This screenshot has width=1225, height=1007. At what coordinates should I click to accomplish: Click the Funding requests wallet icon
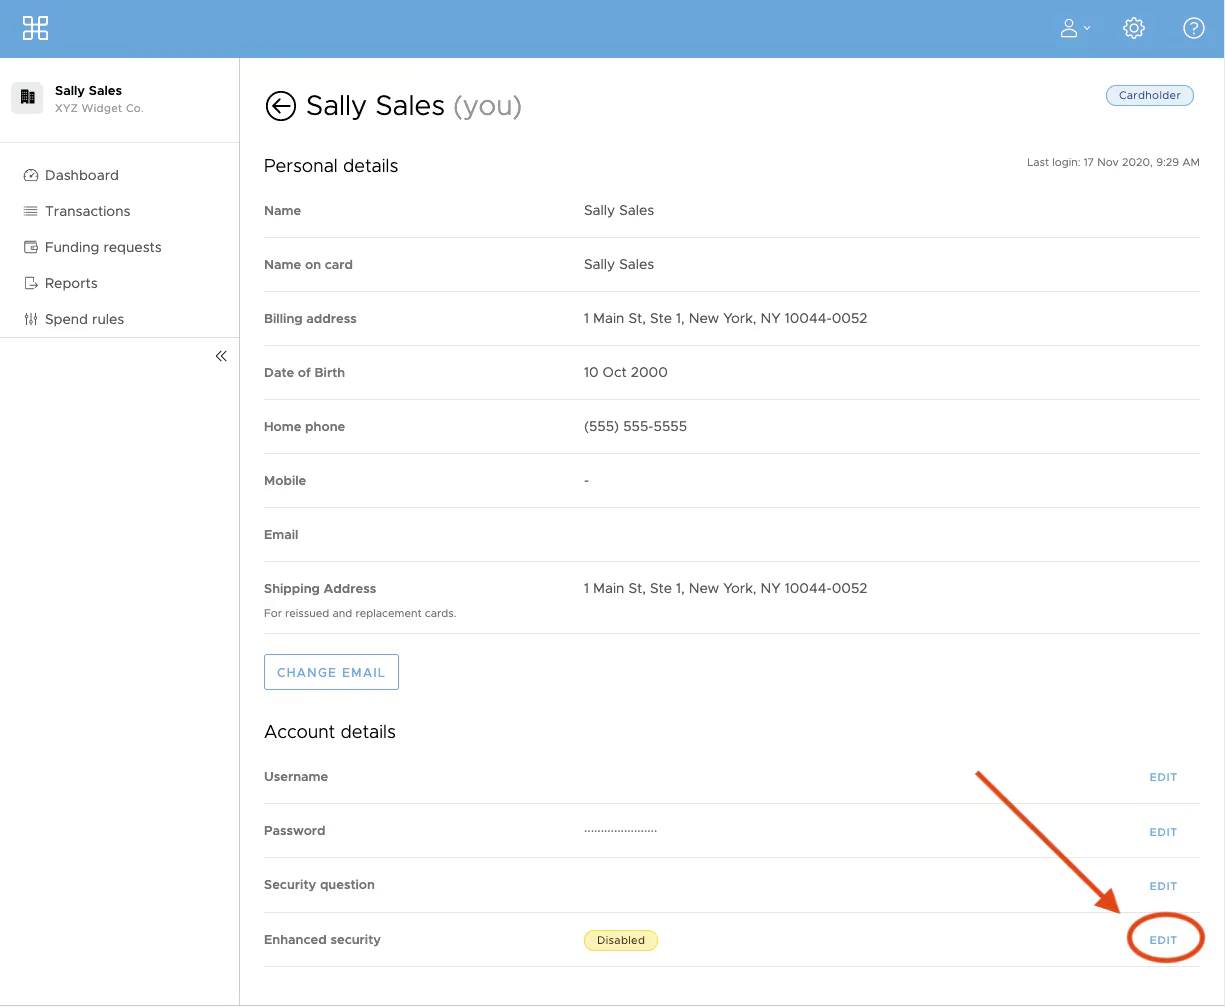click(30, 247)
